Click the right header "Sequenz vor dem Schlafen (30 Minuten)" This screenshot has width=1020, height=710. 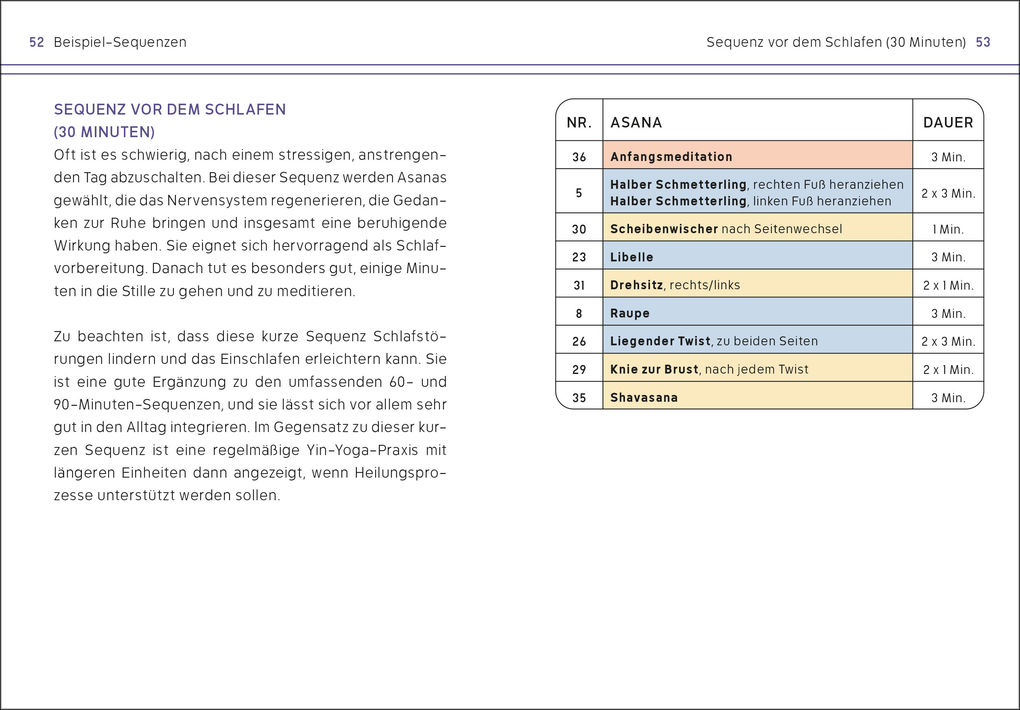835,42
